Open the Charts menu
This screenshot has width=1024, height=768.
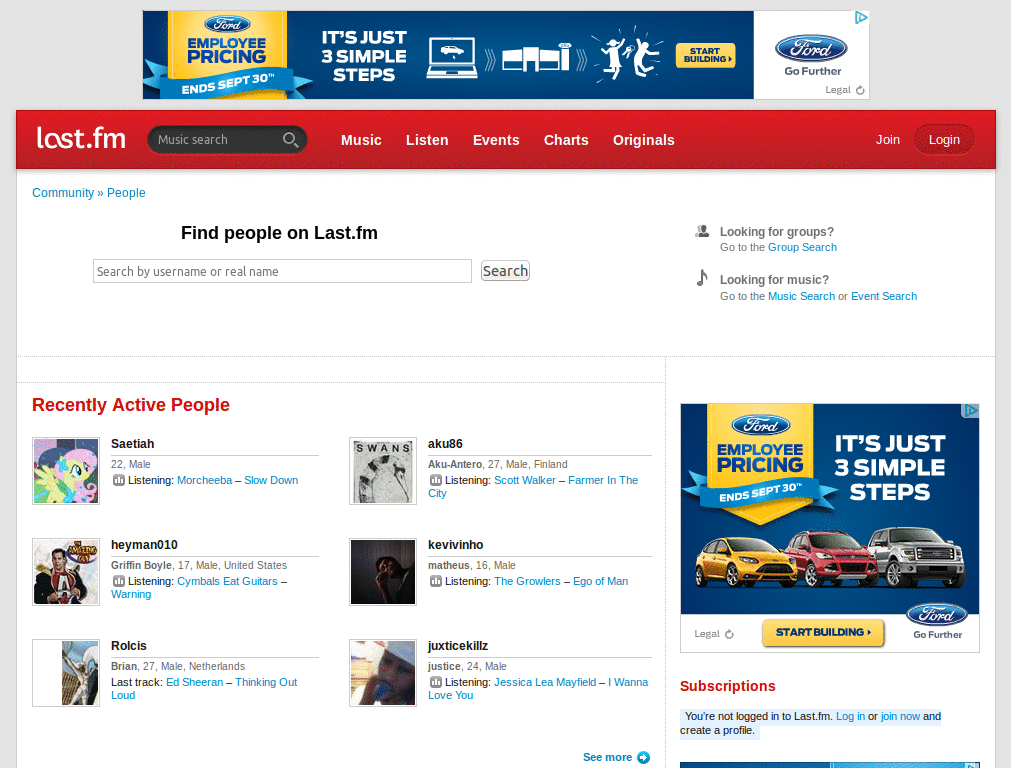pos(566,140)
